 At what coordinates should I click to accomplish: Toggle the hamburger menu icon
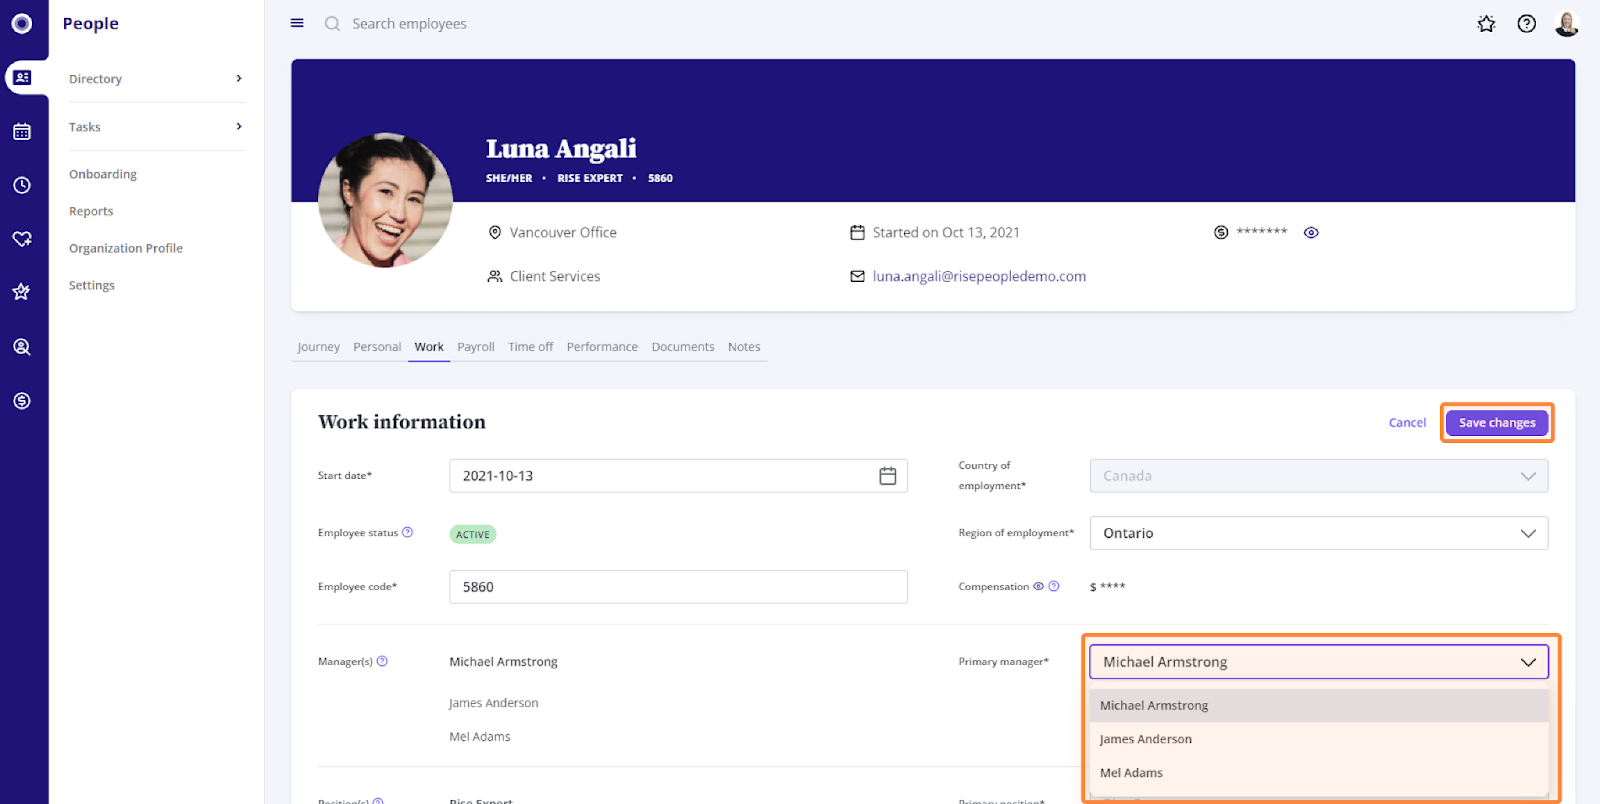(297, 23)
